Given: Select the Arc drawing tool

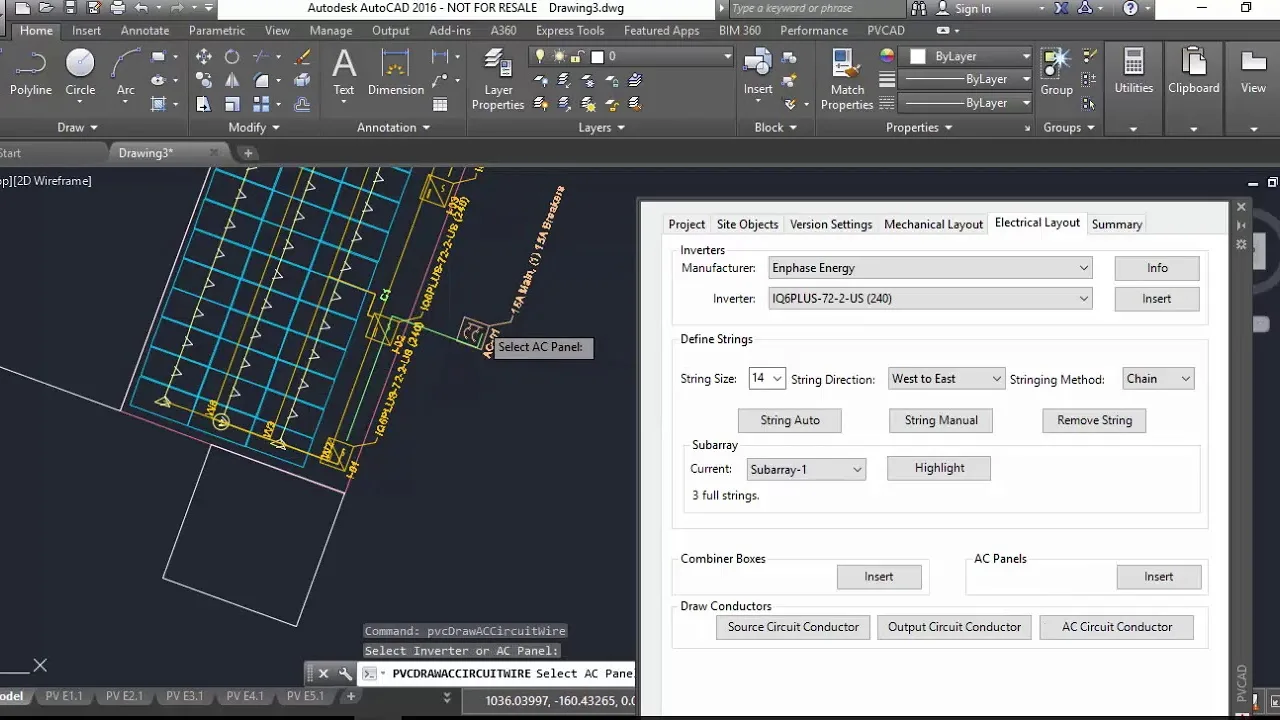Looking at the screenshot, I should point(125,73).
